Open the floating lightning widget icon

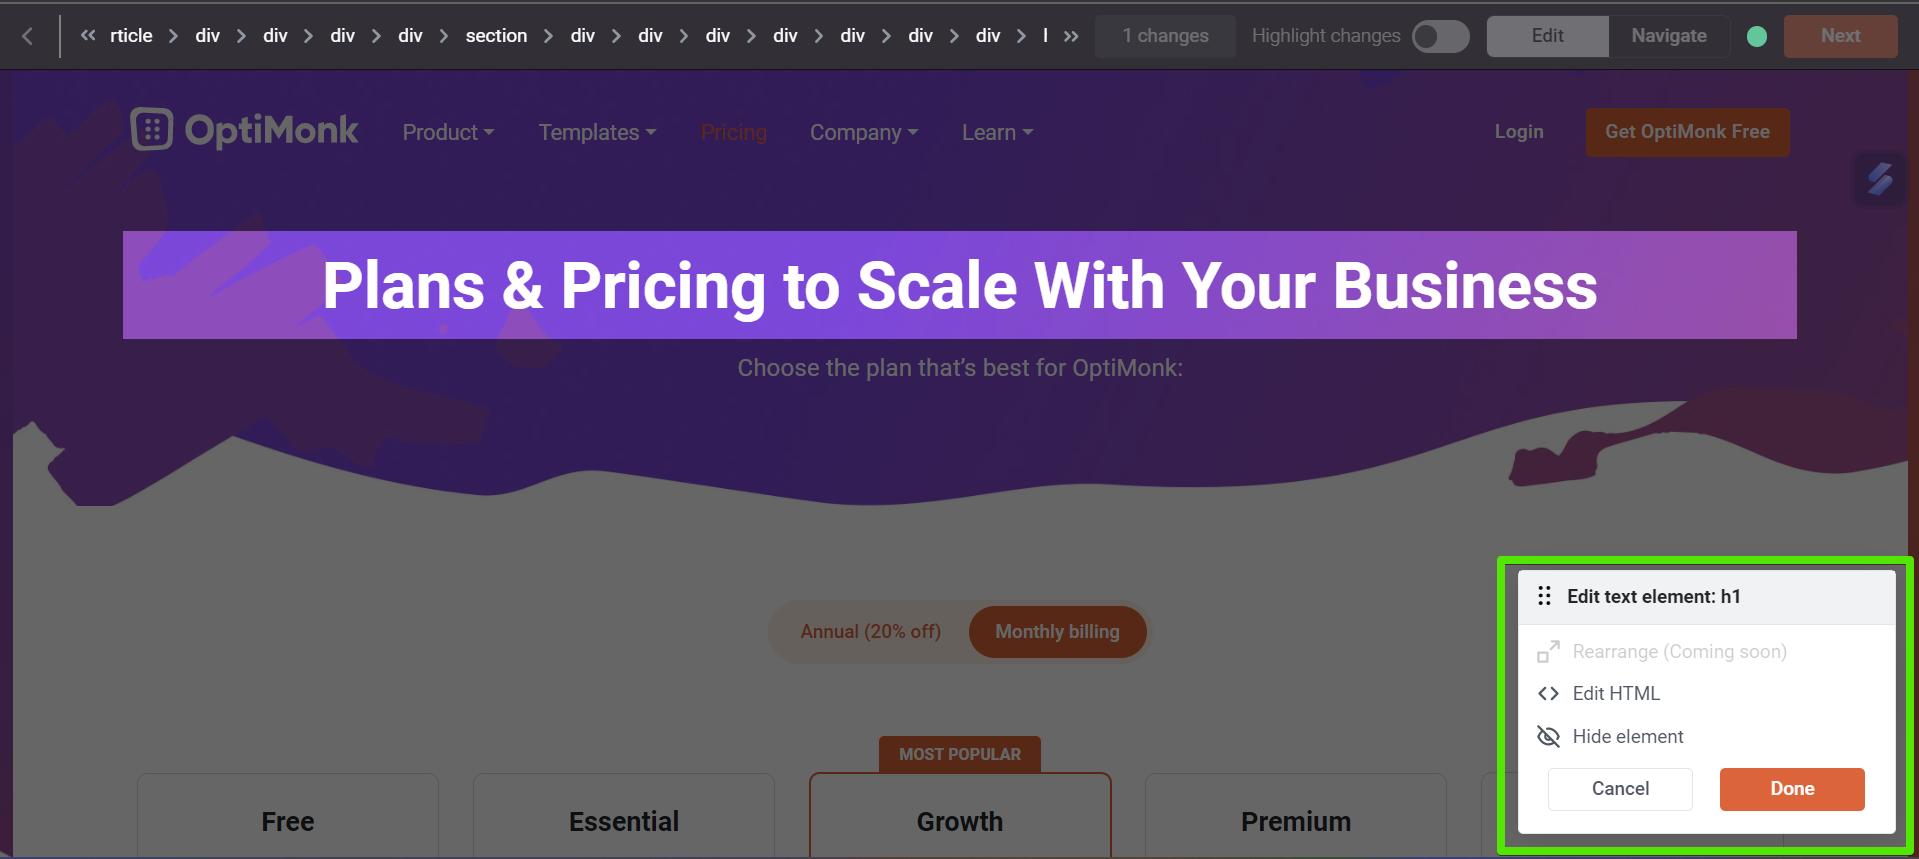pos(1880,179)
